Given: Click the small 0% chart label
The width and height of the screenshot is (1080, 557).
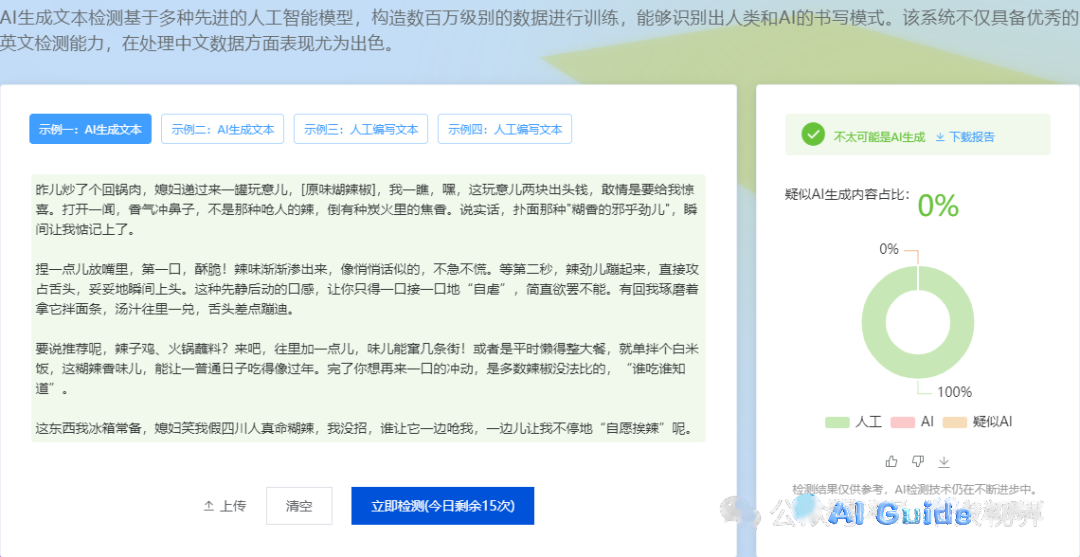Looking at the screenshot, I should coord(889,249).
